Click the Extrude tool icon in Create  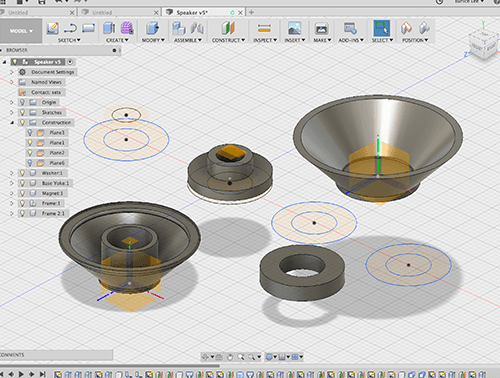tap(109, 28)
